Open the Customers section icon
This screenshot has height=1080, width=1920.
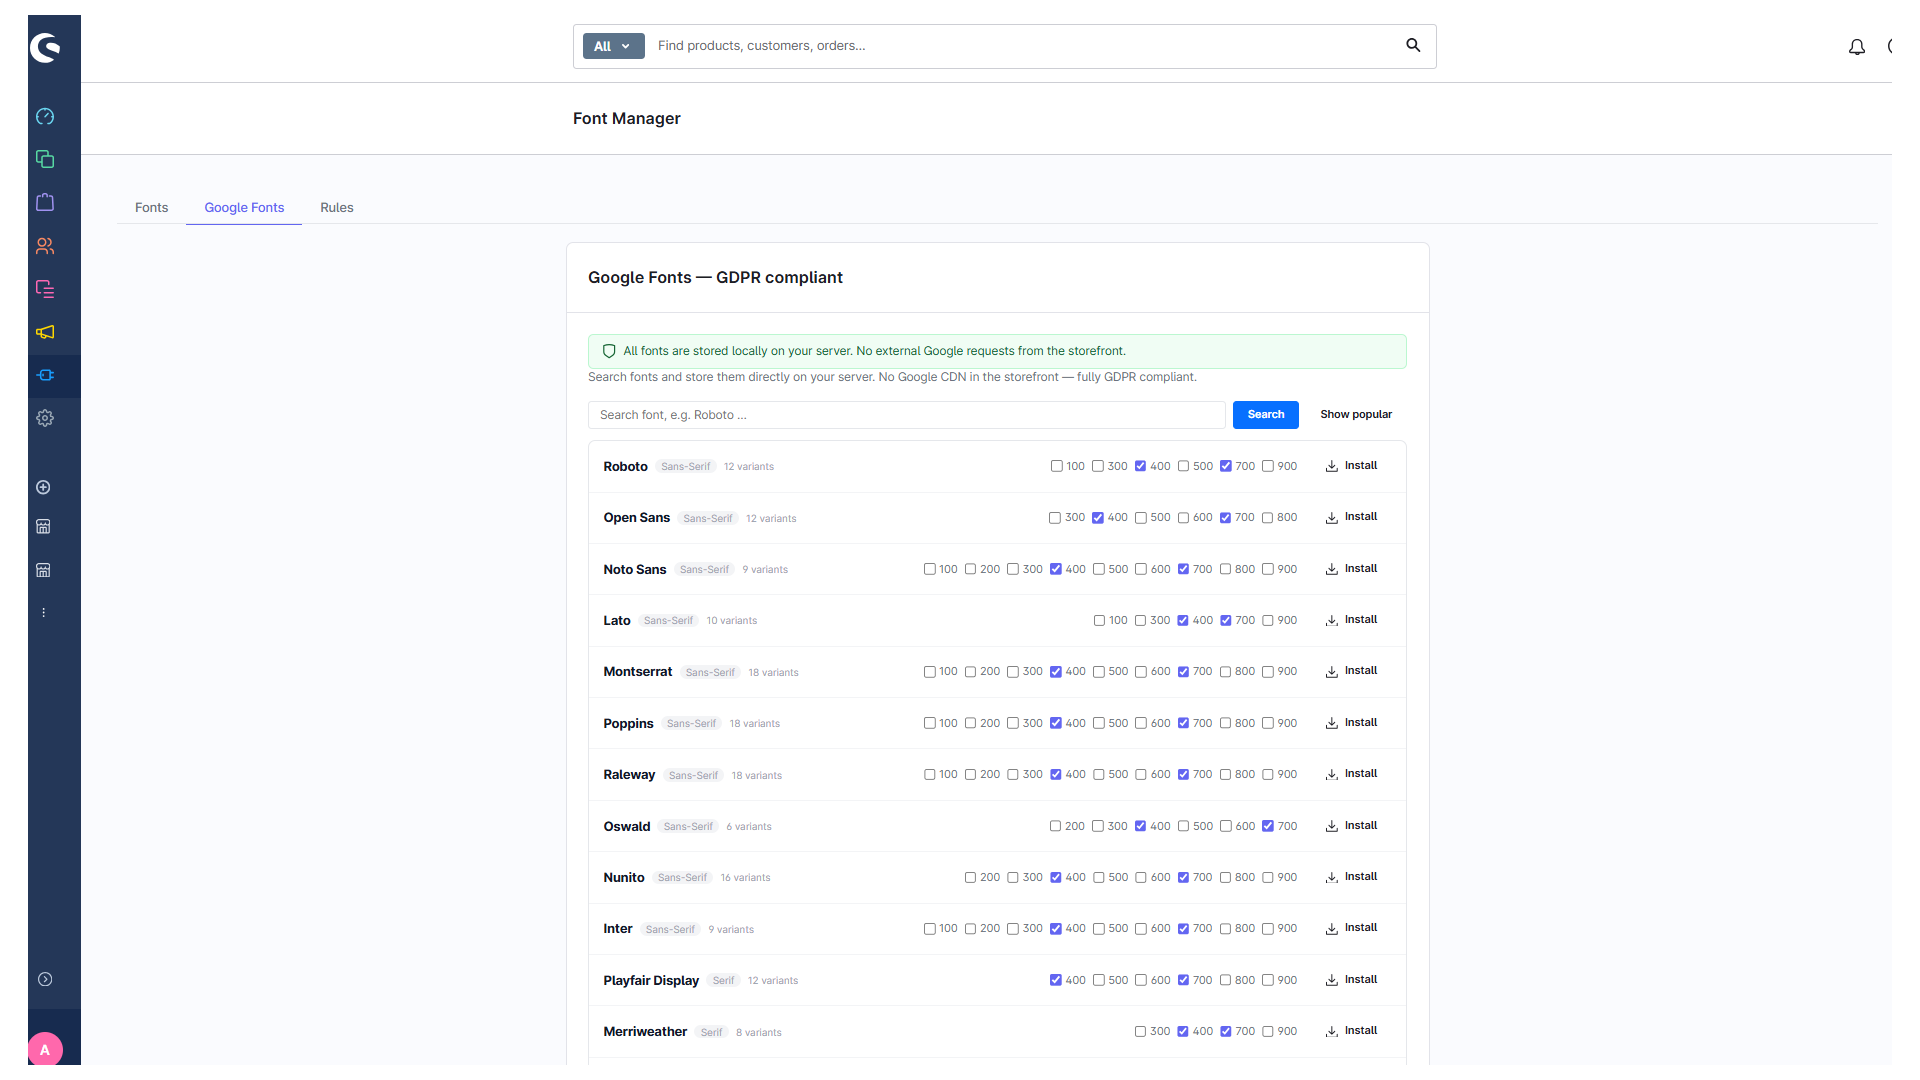45,246
